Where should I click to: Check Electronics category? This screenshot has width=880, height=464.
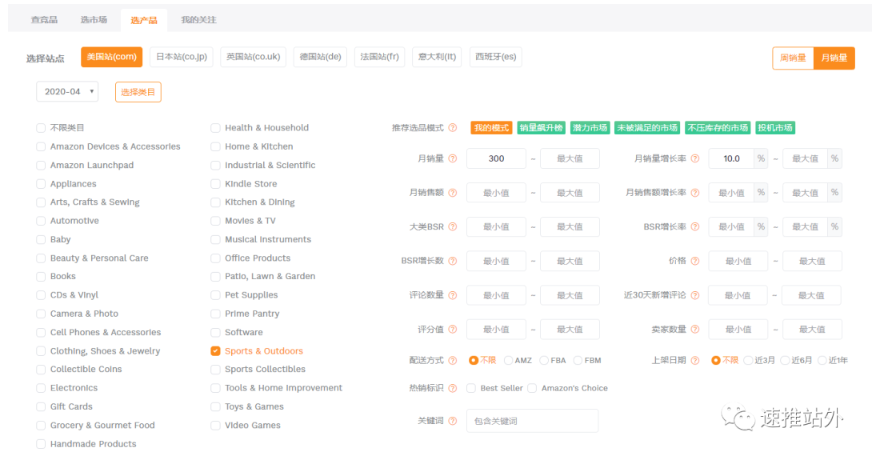pyautogui.click(x=41, y=388)
